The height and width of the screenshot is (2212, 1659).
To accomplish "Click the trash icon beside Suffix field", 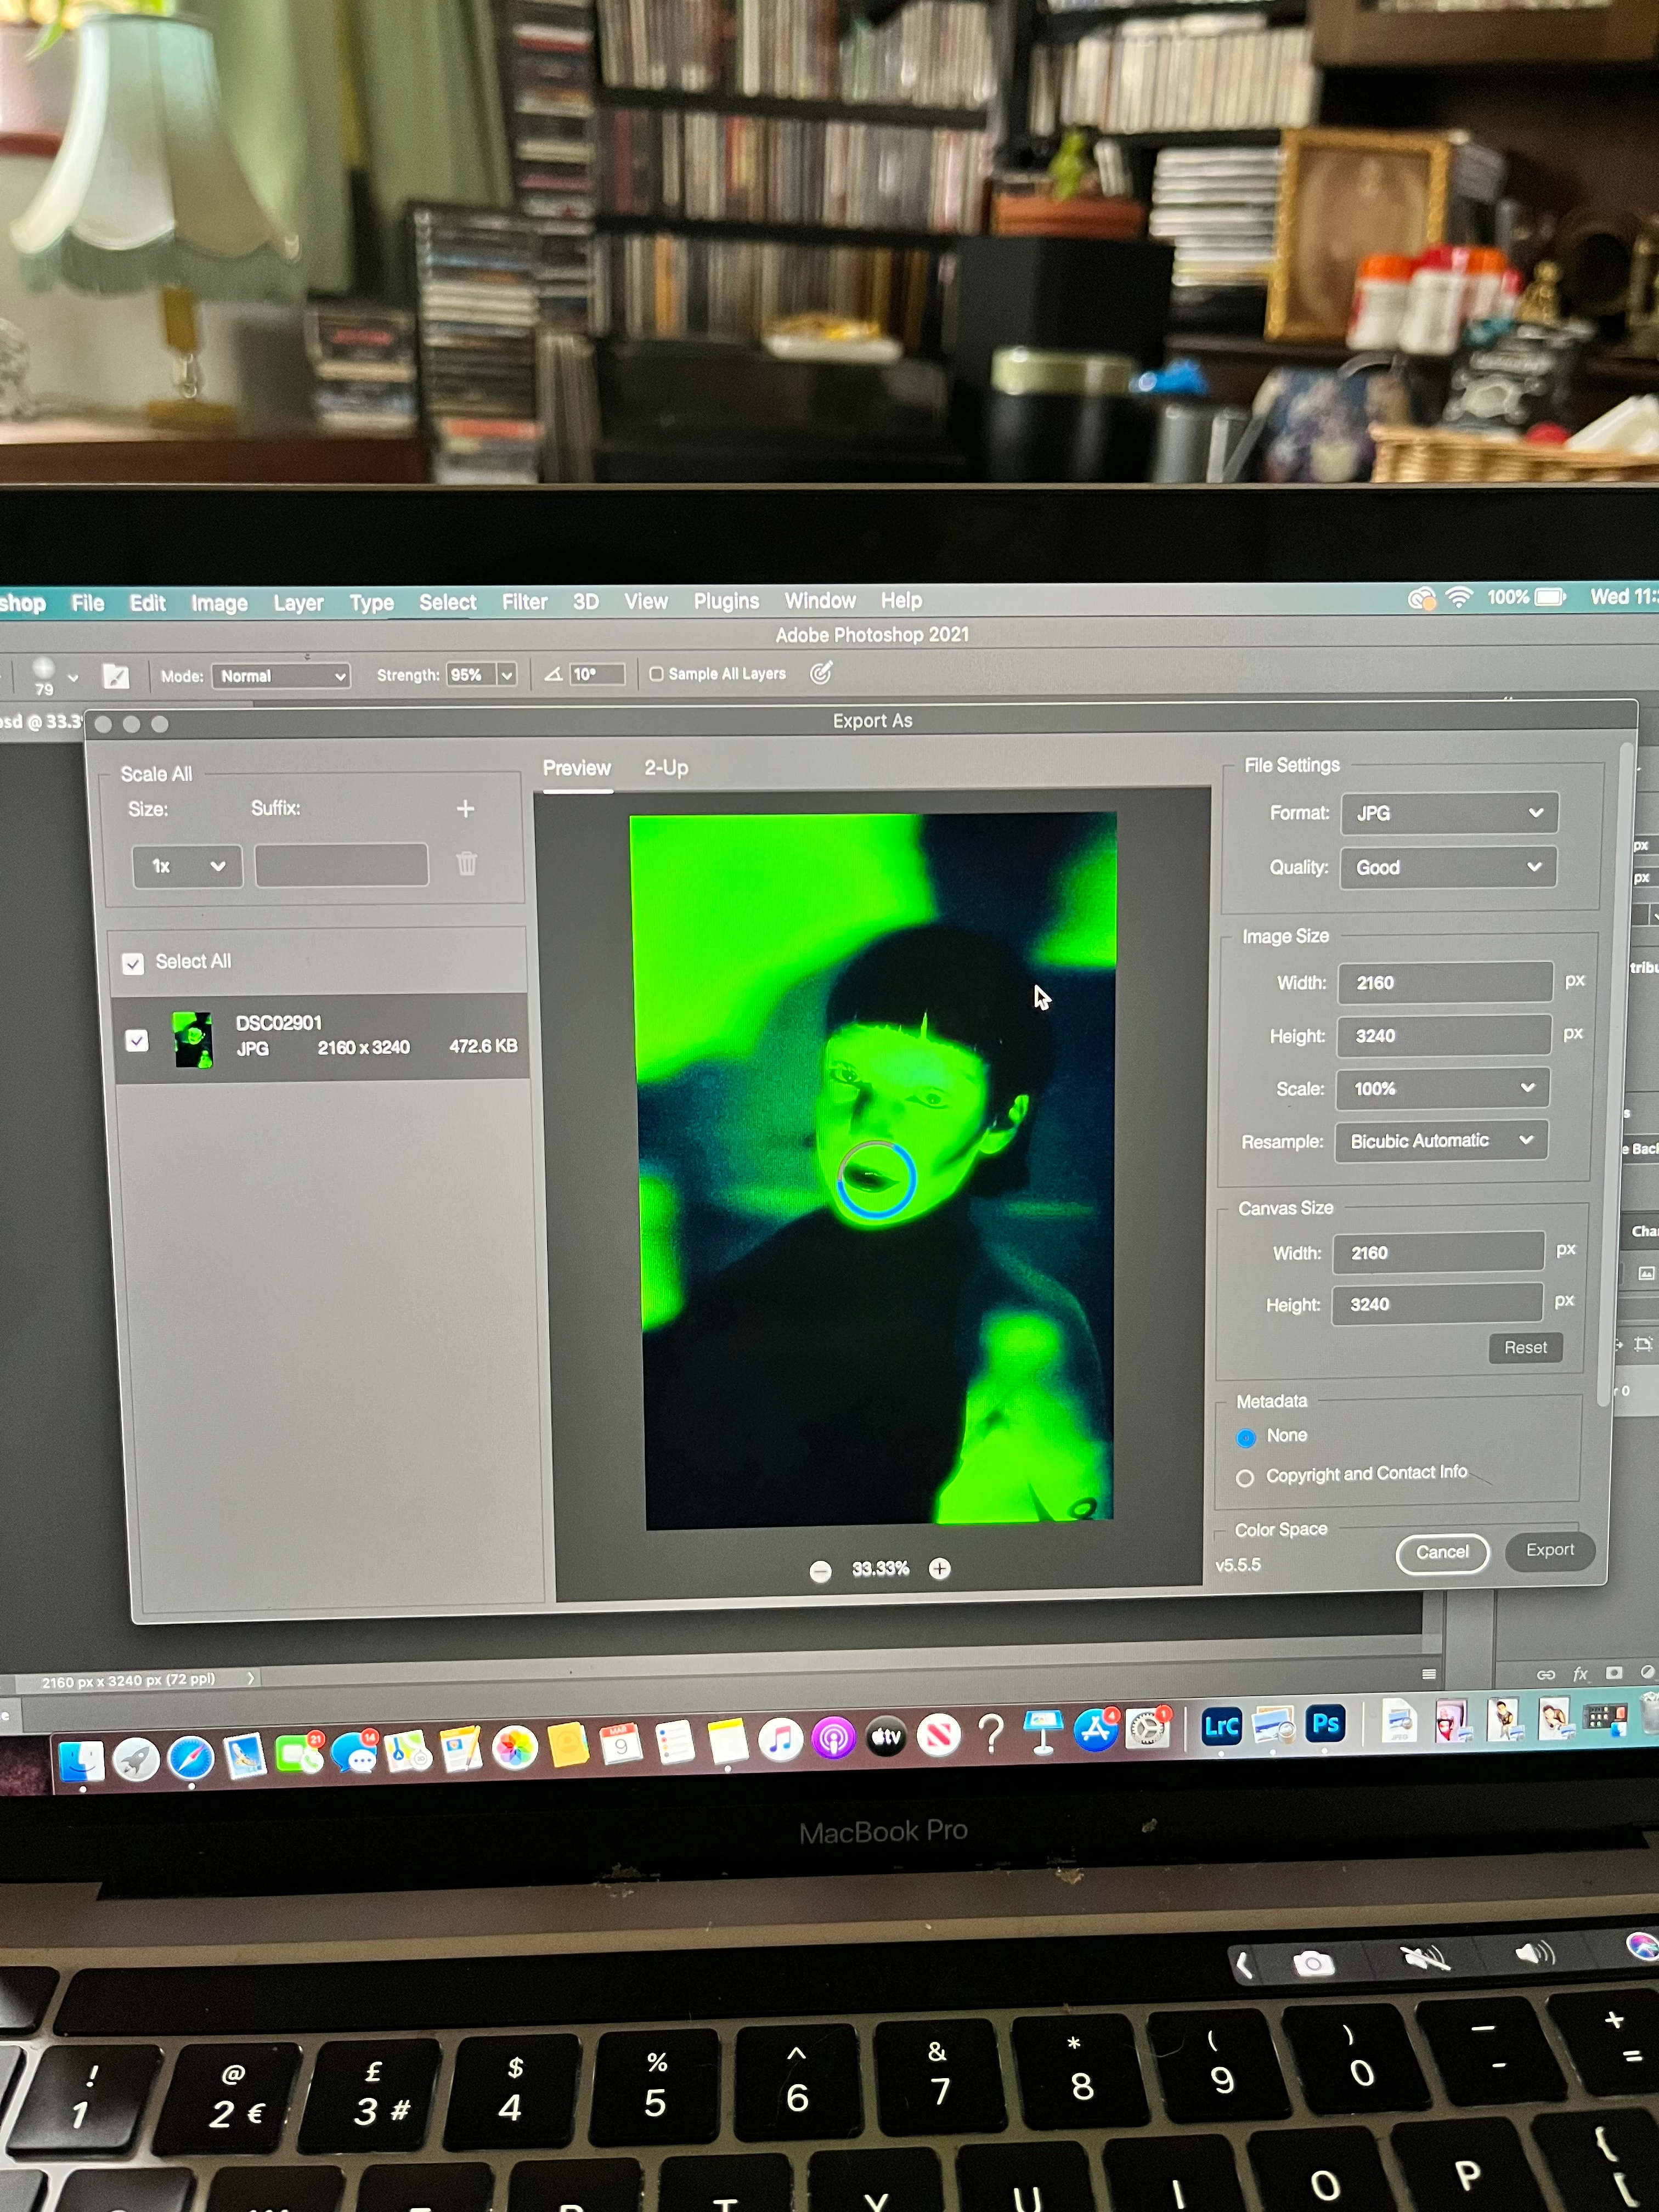I will tap(466, 864).
